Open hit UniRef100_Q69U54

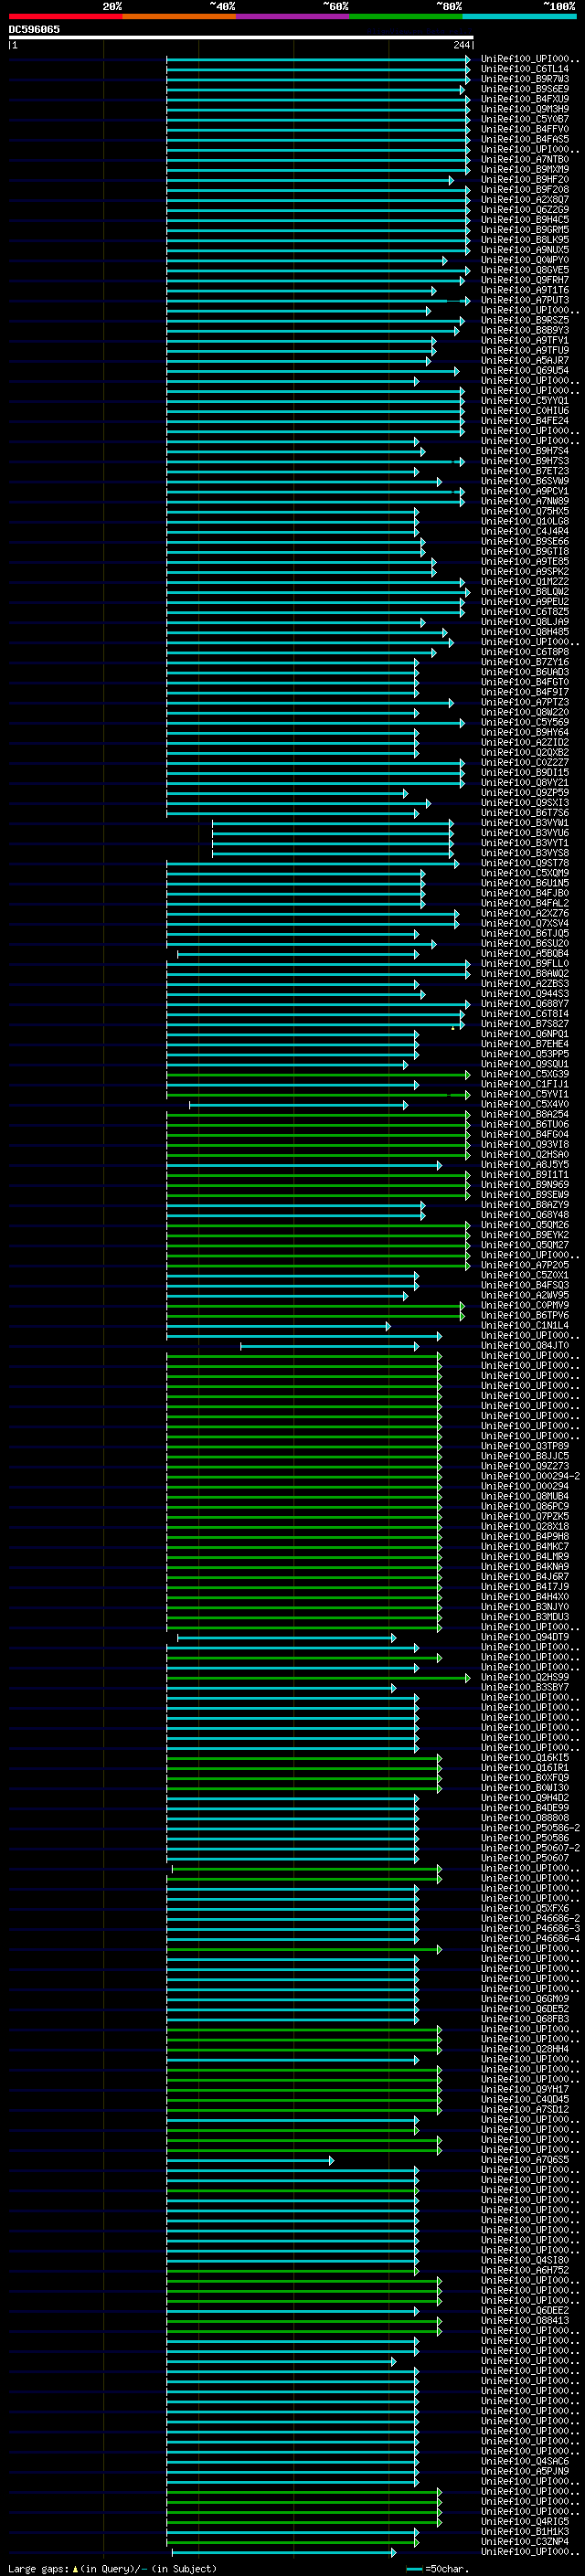click(525, 370)
